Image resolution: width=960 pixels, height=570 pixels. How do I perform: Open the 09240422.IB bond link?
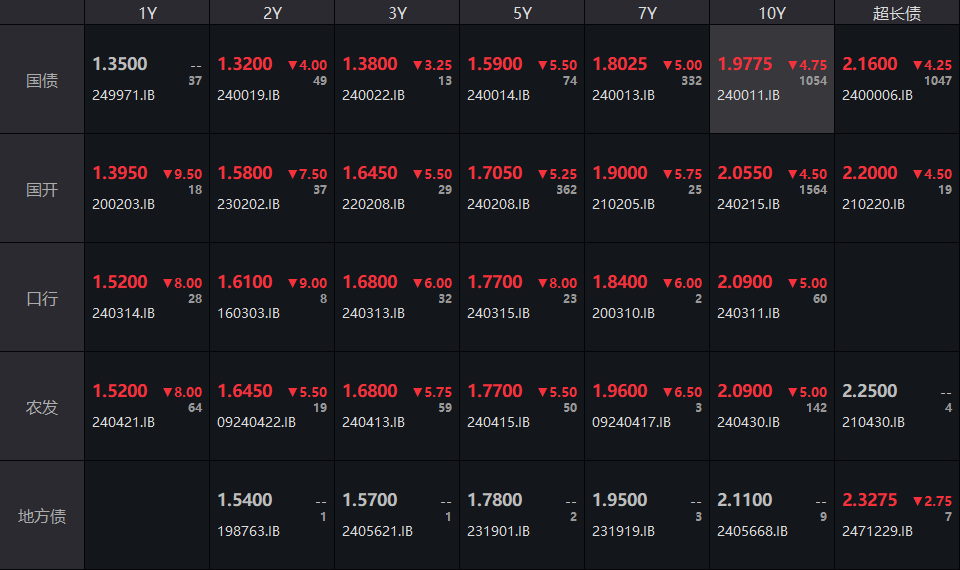(257, 422)
